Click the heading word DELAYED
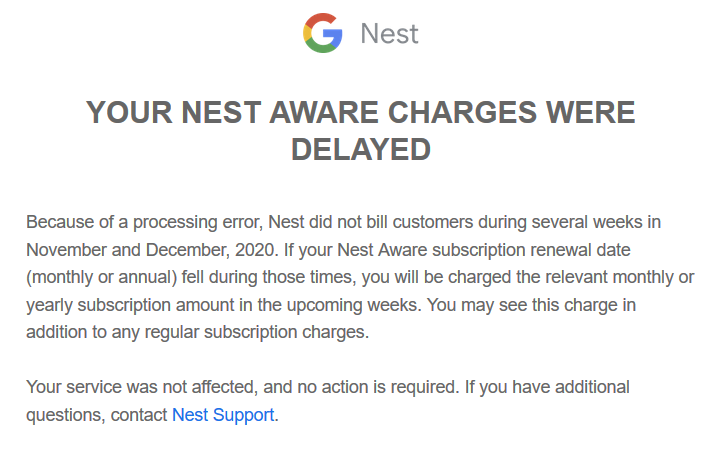Image resolution: width=705 pixels, height=472 pixels. [360, 150]
